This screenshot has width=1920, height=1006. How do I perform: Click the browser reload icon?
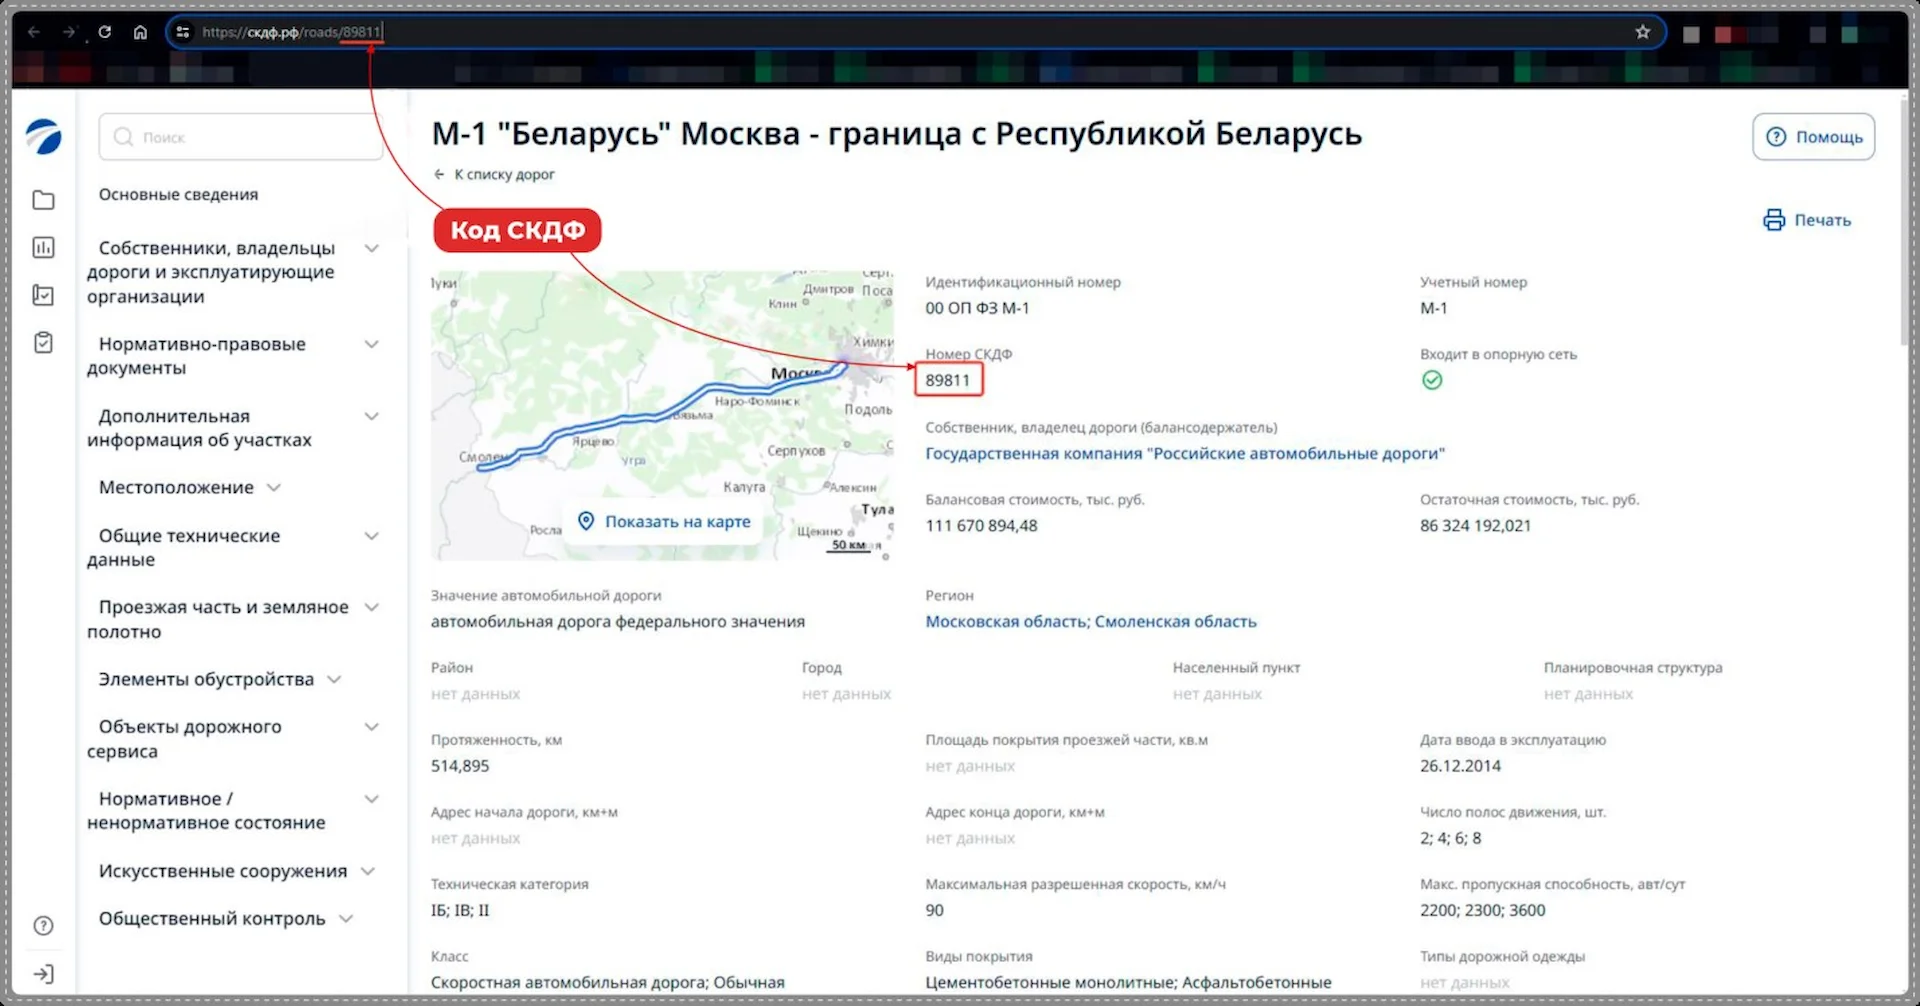tap(105, 32)
